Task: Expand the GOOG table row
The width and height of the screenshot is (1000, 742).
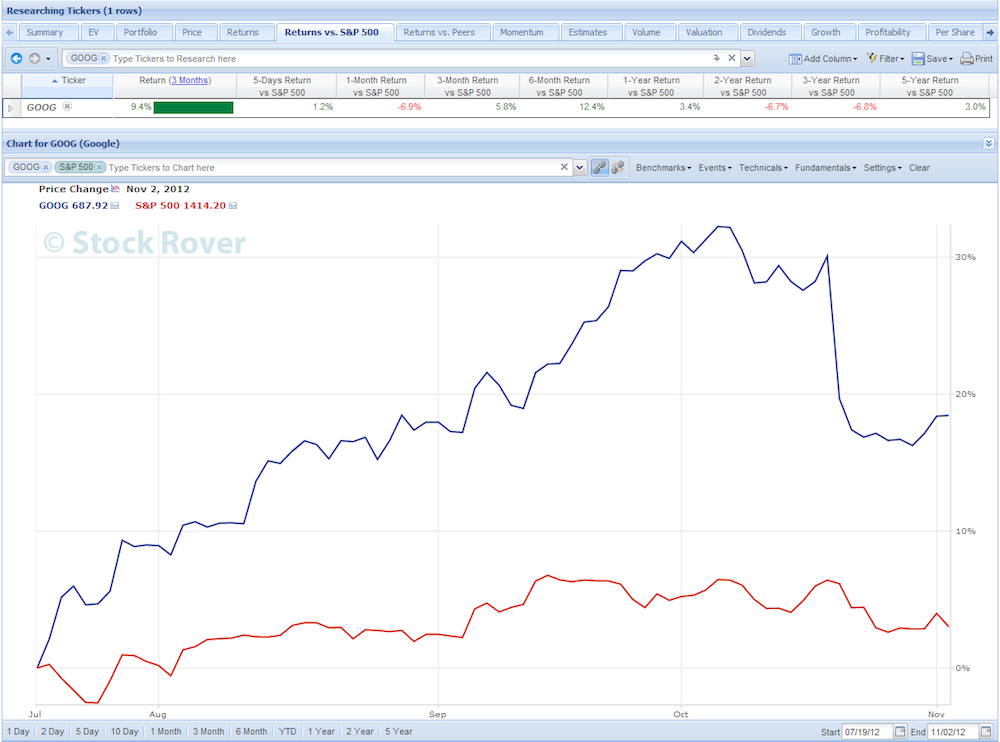Action: (x=10, y=108)
